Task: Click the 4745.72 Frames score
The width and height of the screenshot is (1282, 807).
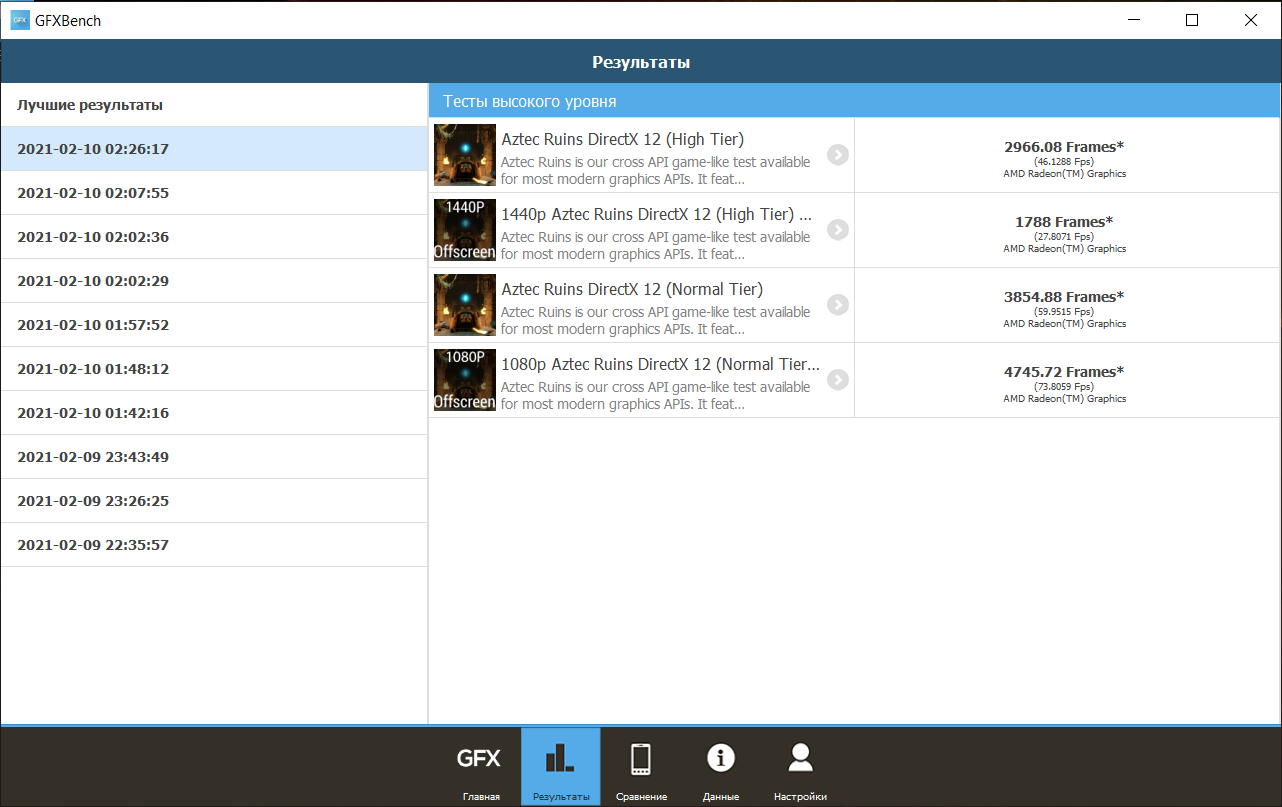Action: [1064, 372]
